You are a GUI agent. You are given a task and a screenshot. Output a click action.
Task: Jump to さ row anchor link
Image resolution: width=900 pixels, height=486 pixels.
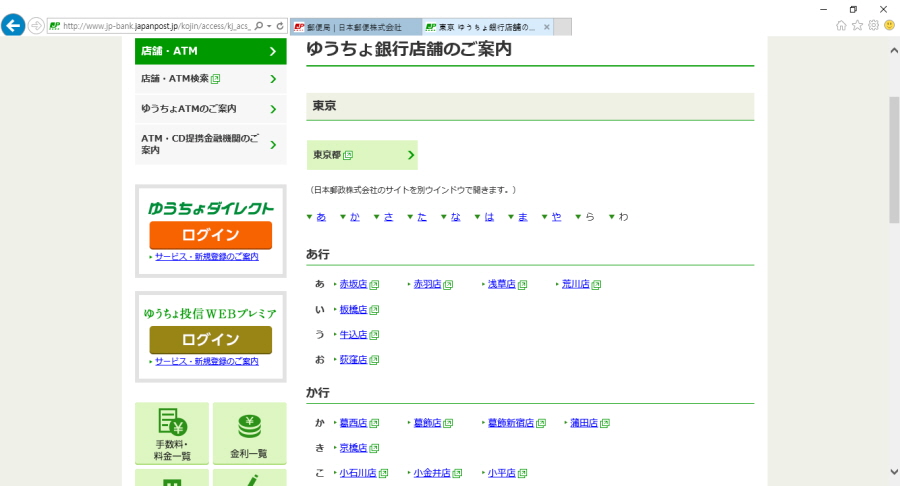coord(389,217)
